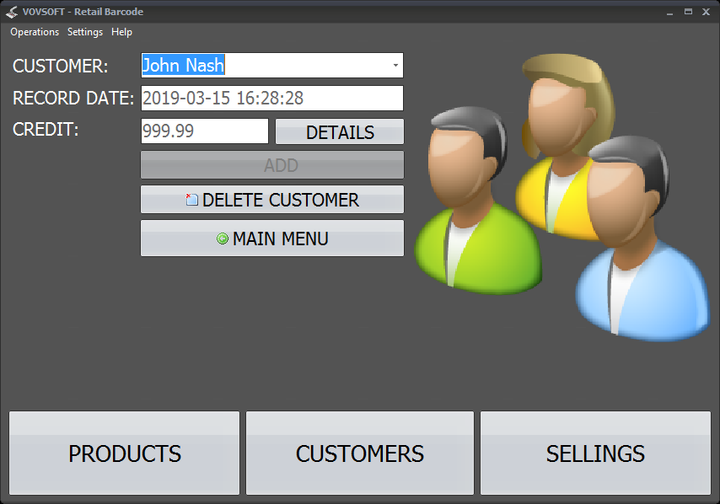Click the green circle icon on Main Menu
720x504 pixels.
tap(222, 239)
